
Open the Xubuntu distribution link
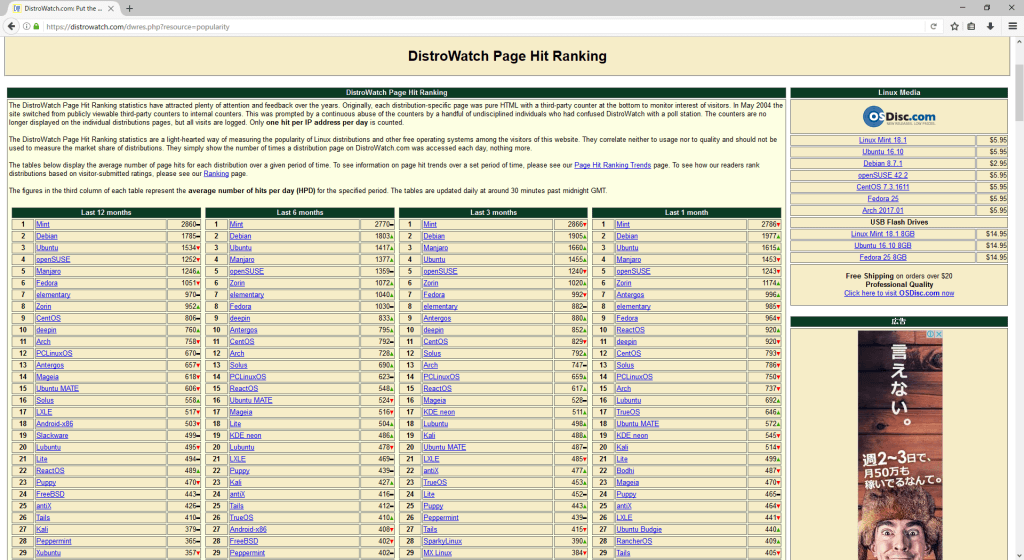click(48, 553)
